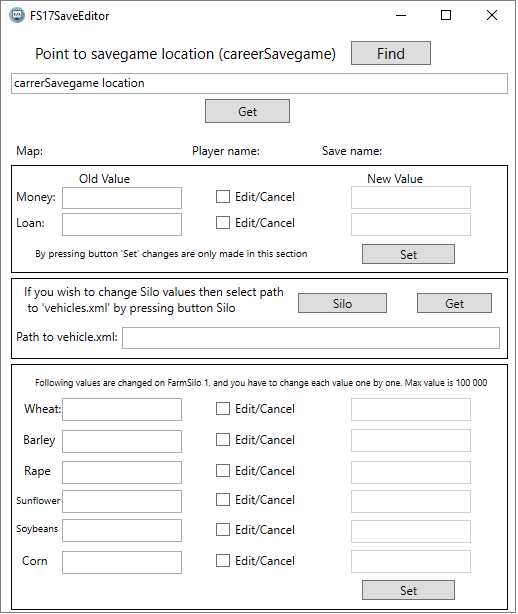
Task: Focus the Wheat new value field
Action: [x=411, y=410]
